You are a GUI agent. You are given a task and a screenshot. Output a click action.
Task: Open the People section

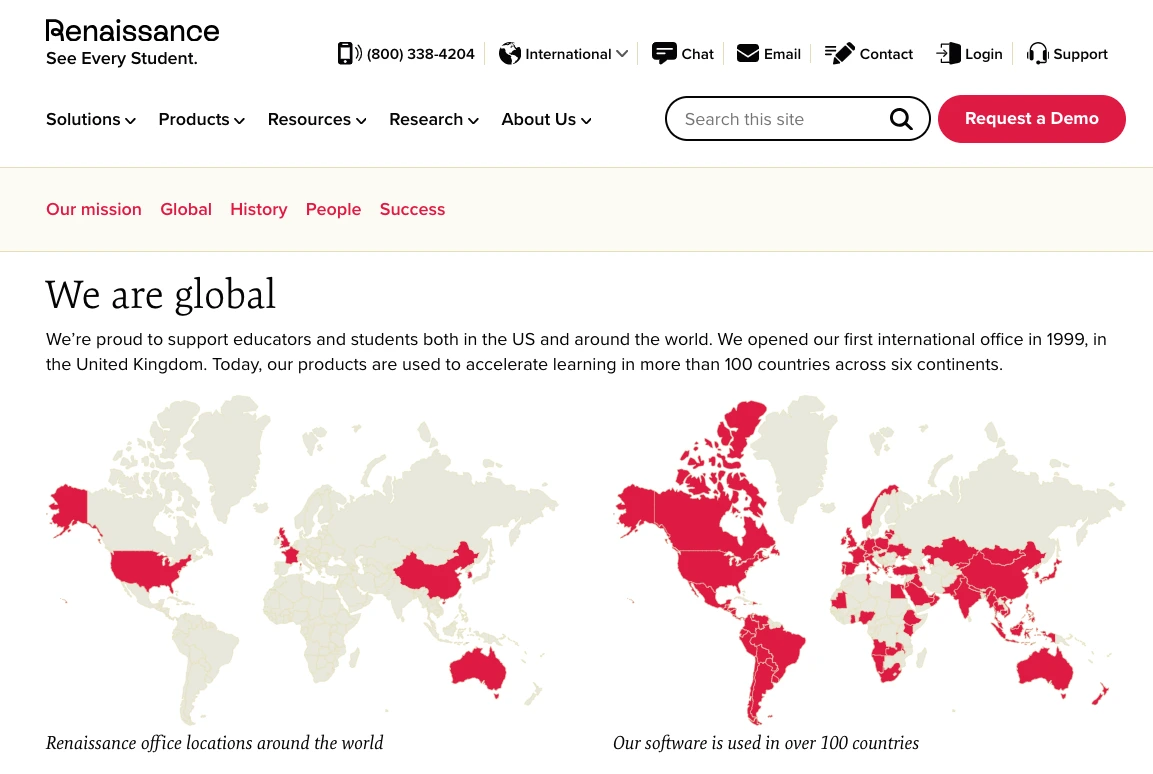pyautogui.click(x=333, y=209)
